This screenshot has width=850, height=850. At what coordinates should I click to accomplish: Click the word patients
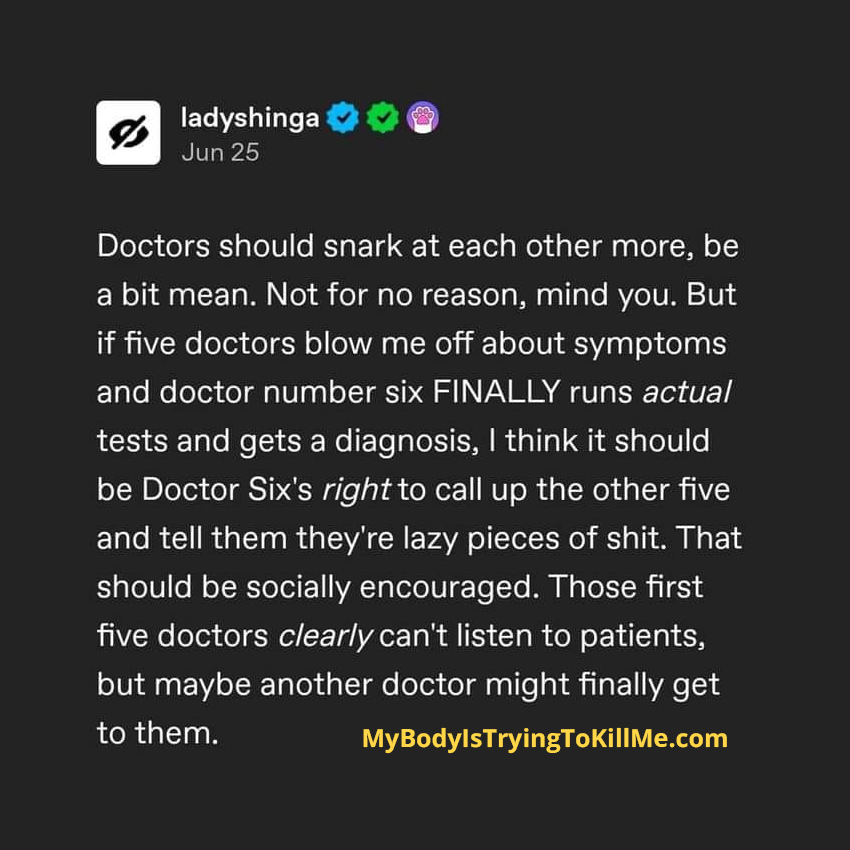643,637
